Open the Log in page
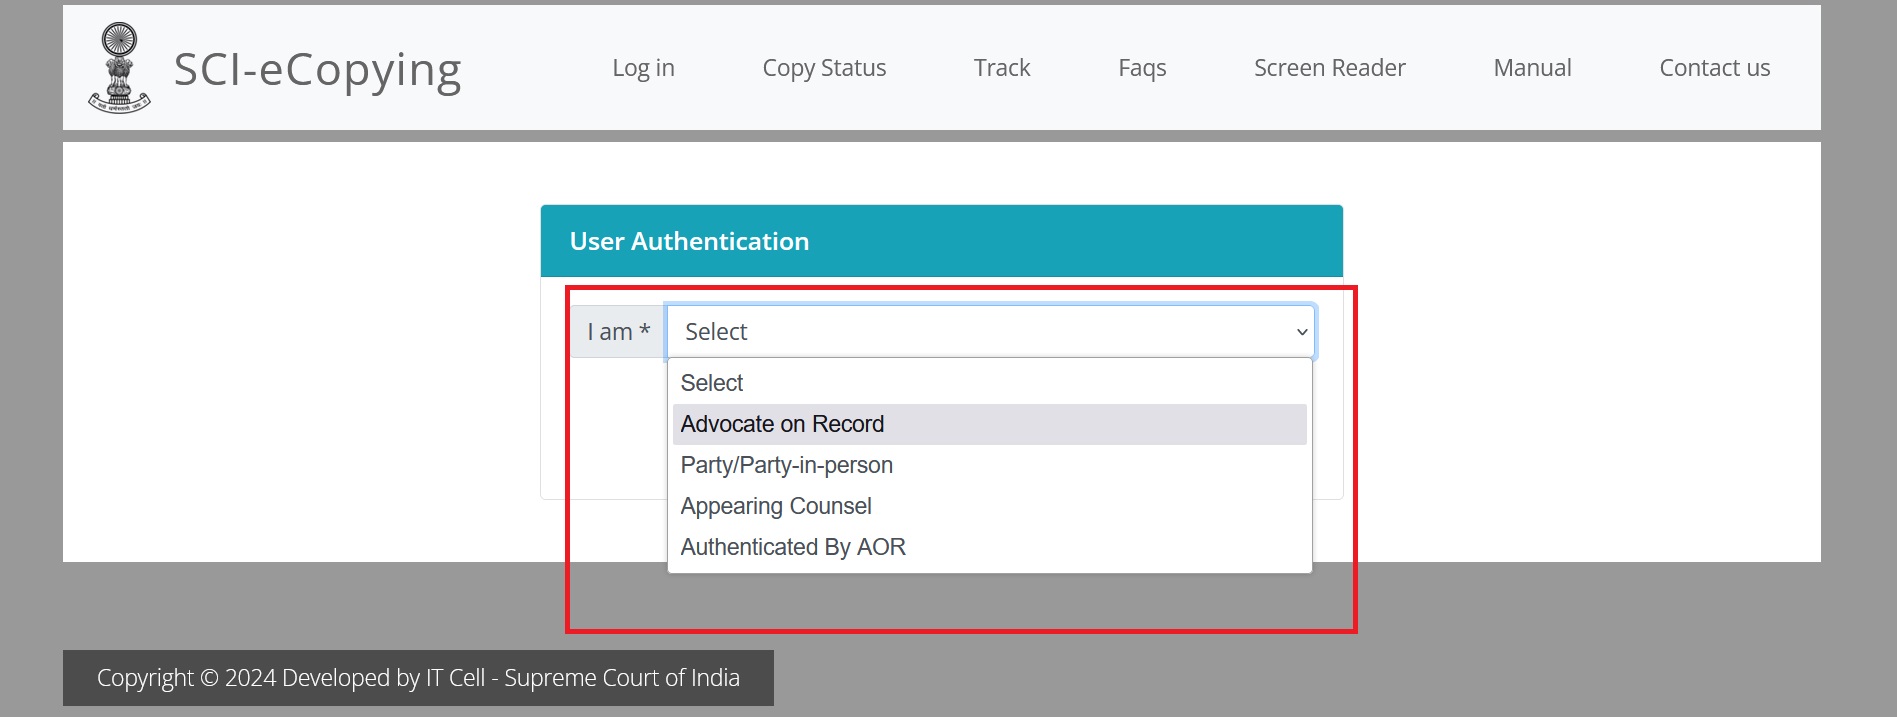This screenshot has height=717, width=1897. click(643, 68)
